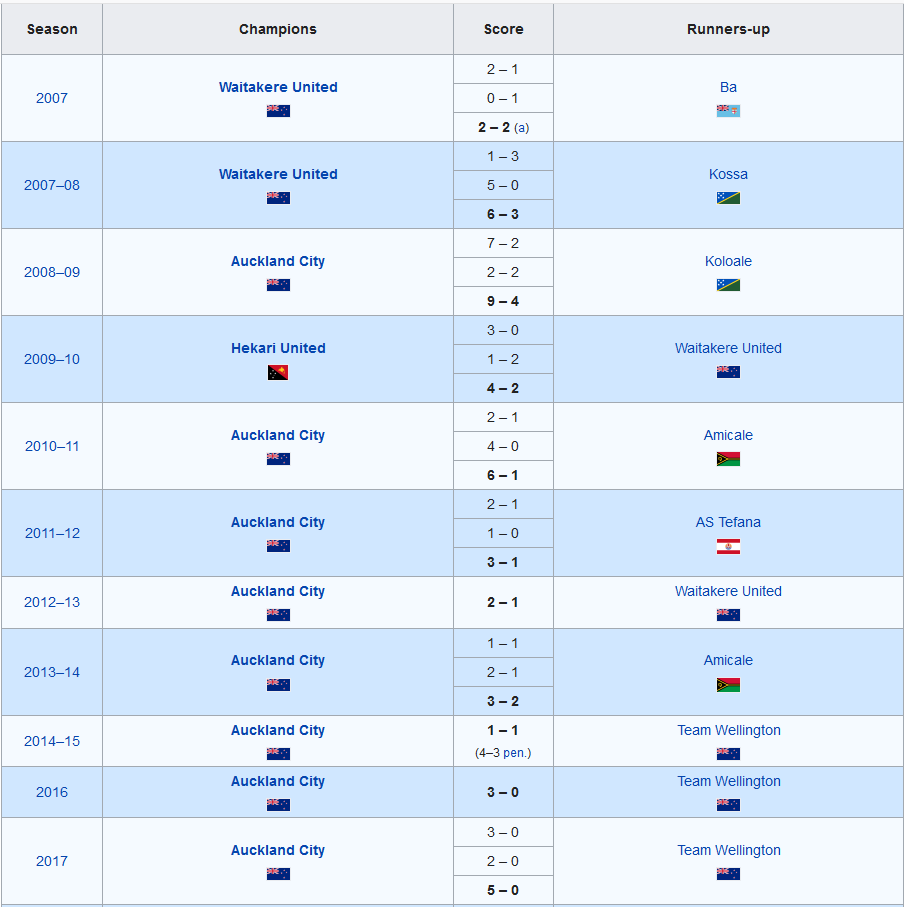Click Waitakere United runners-up in 2012–13 row

(x=728, y=591)
